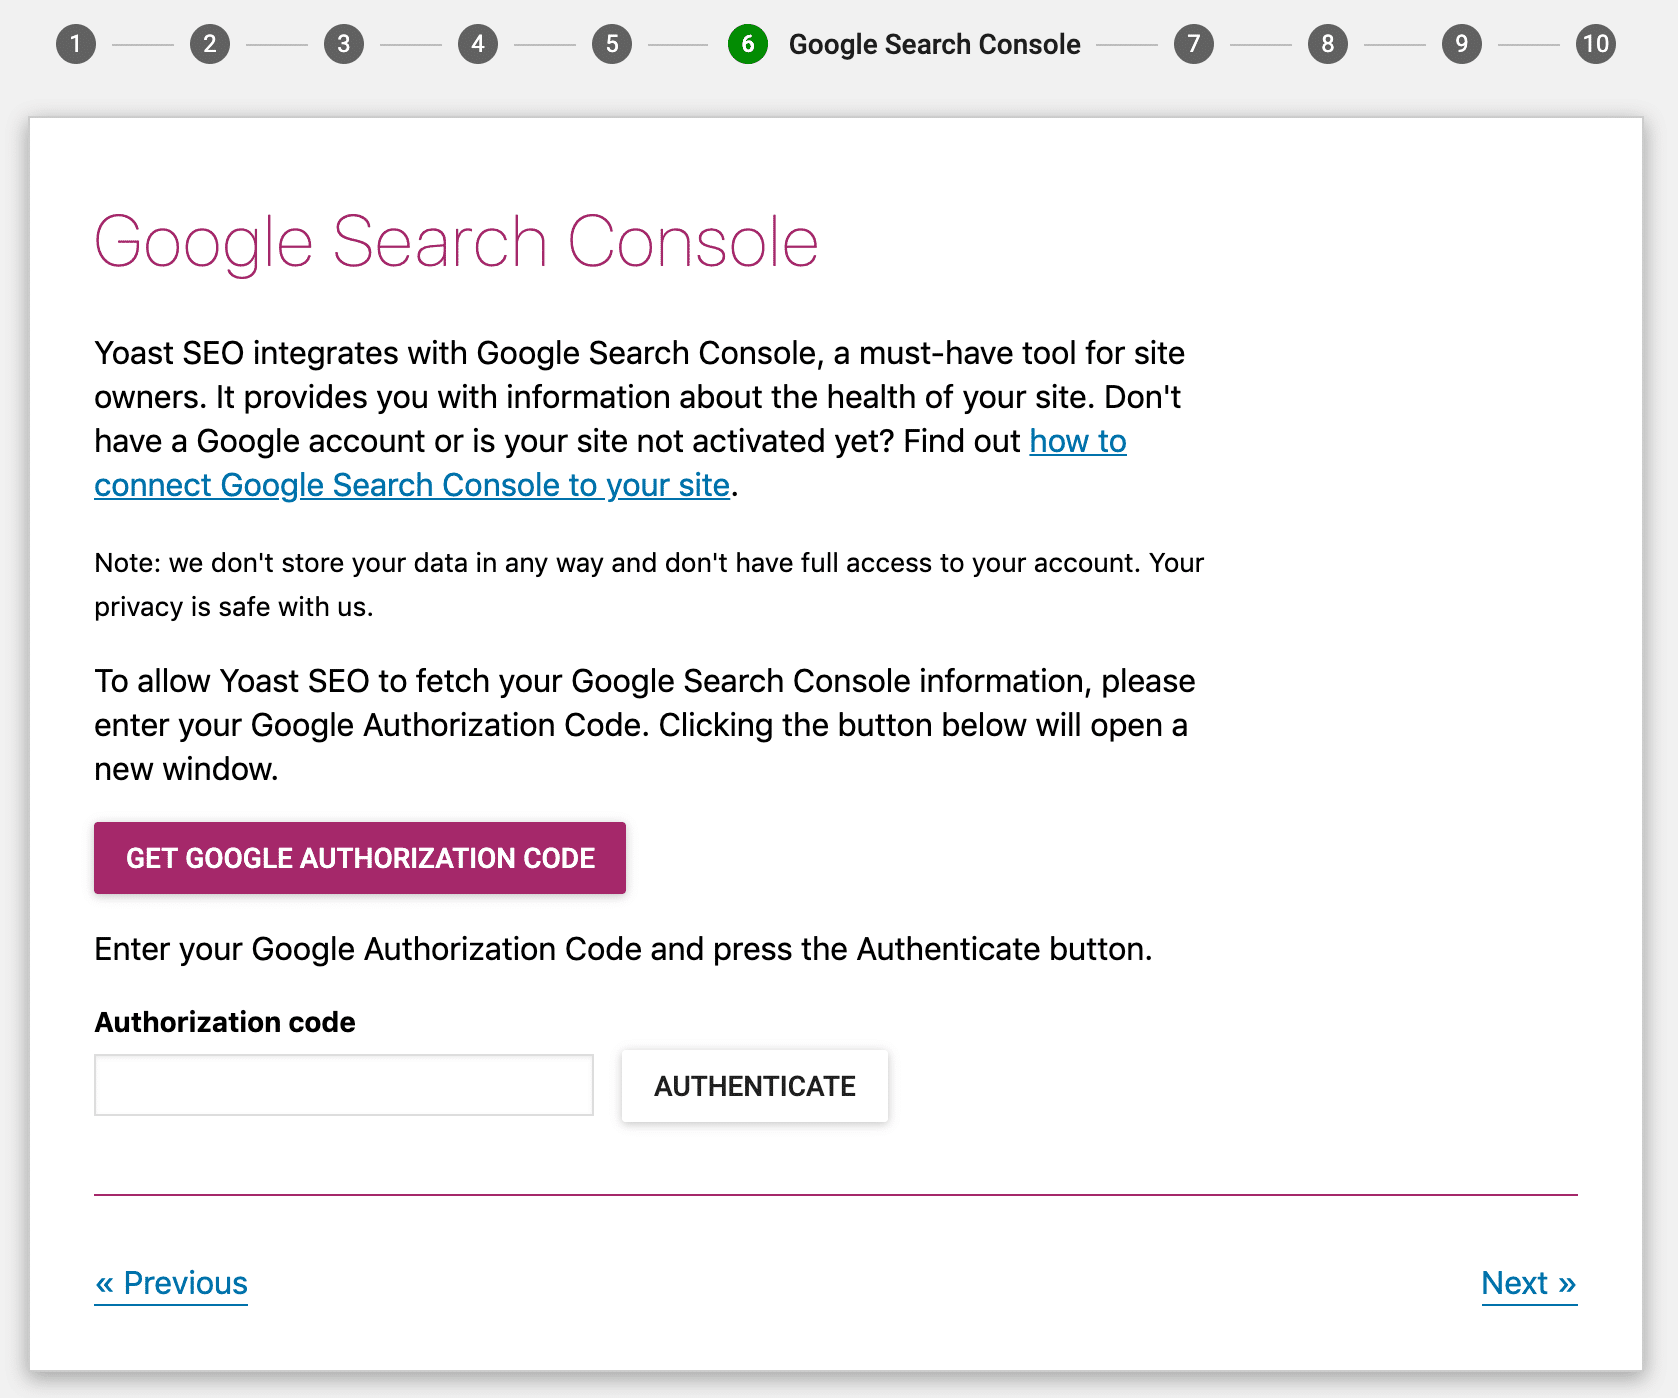Select step 9 indicator
The width and height of the screenshot is (1678, 1398).
1461,44
